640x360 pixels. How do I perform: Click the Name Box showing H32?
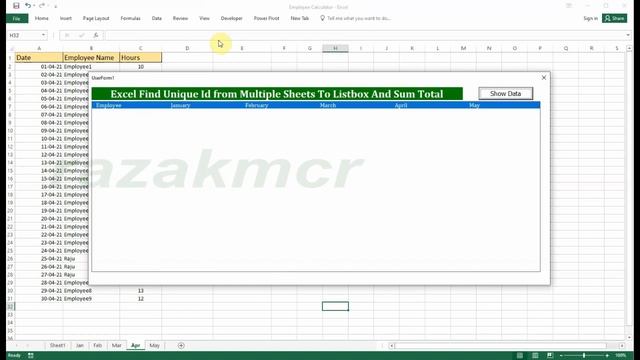23,36
